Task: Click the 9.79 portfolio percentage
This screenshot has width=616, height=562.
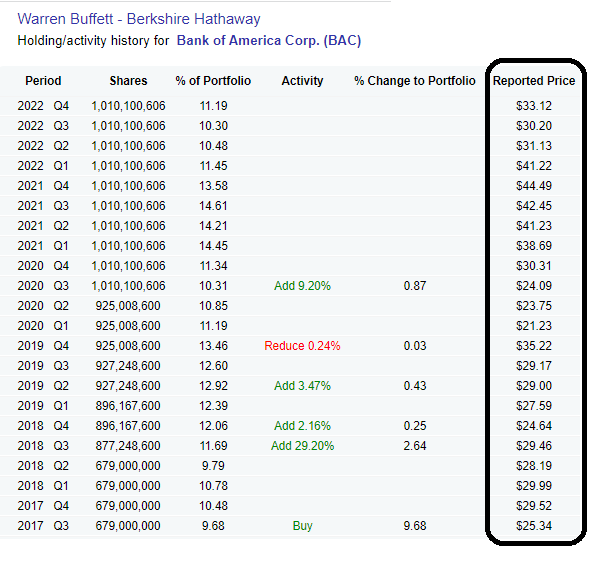Action: pyautogui.click(x=213, y=466)
